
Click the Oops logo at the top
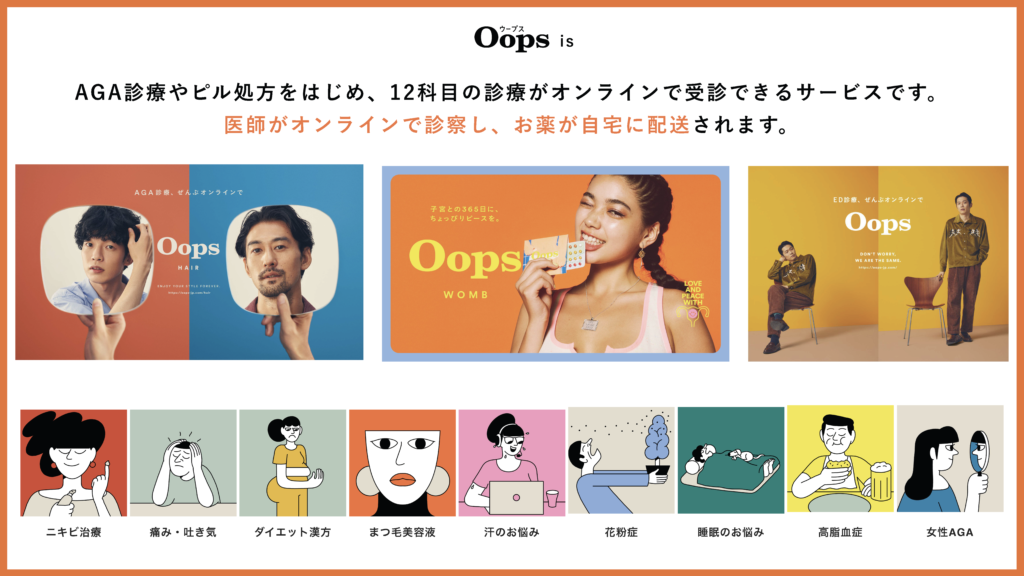point(511,39)
